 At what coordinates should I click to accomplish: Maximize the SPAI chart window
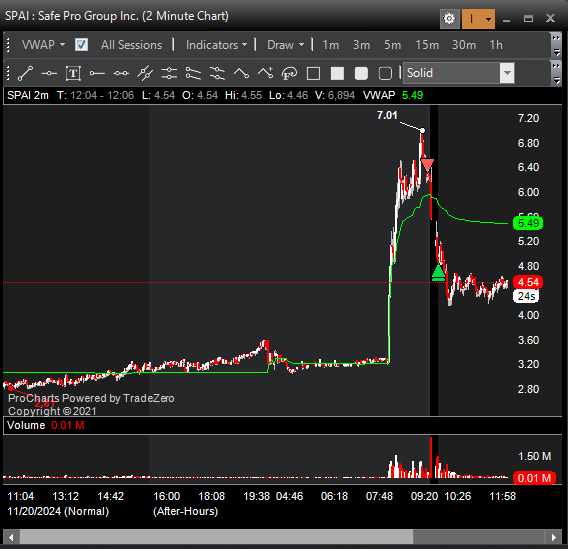coord(528,19)
